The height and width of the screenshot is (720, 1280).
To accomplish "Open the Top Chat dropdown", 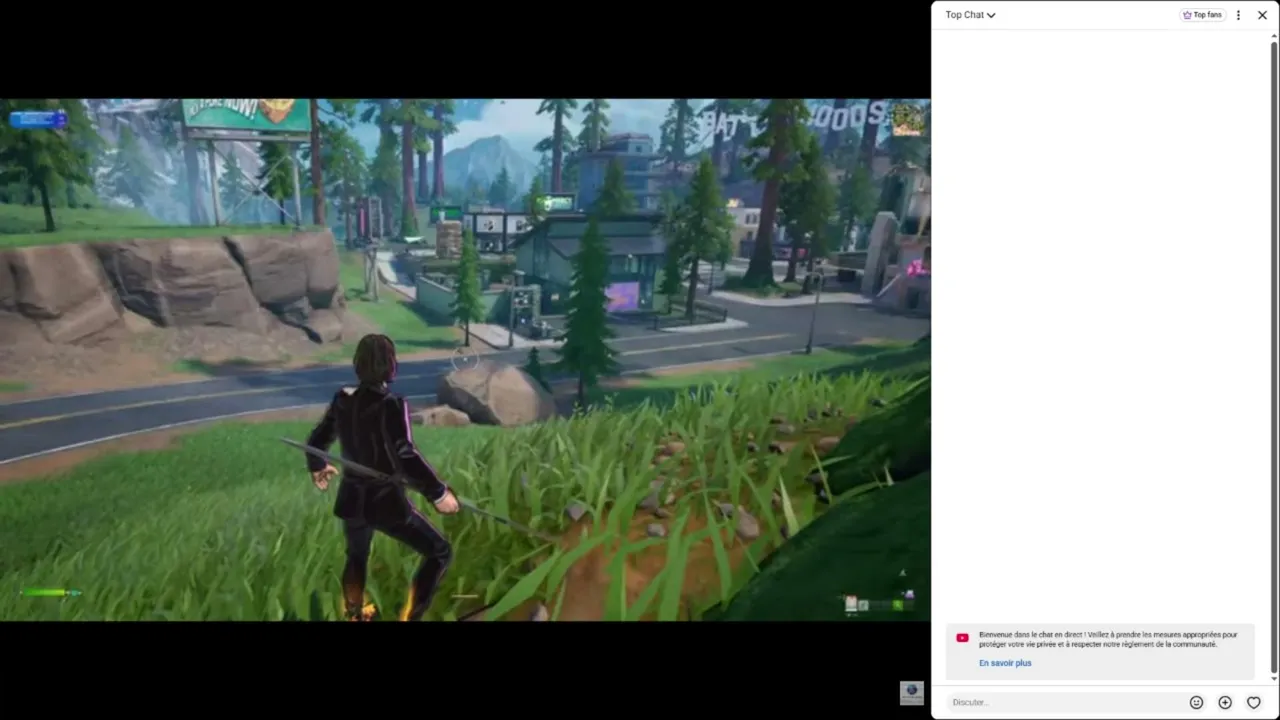I will 970,15.
